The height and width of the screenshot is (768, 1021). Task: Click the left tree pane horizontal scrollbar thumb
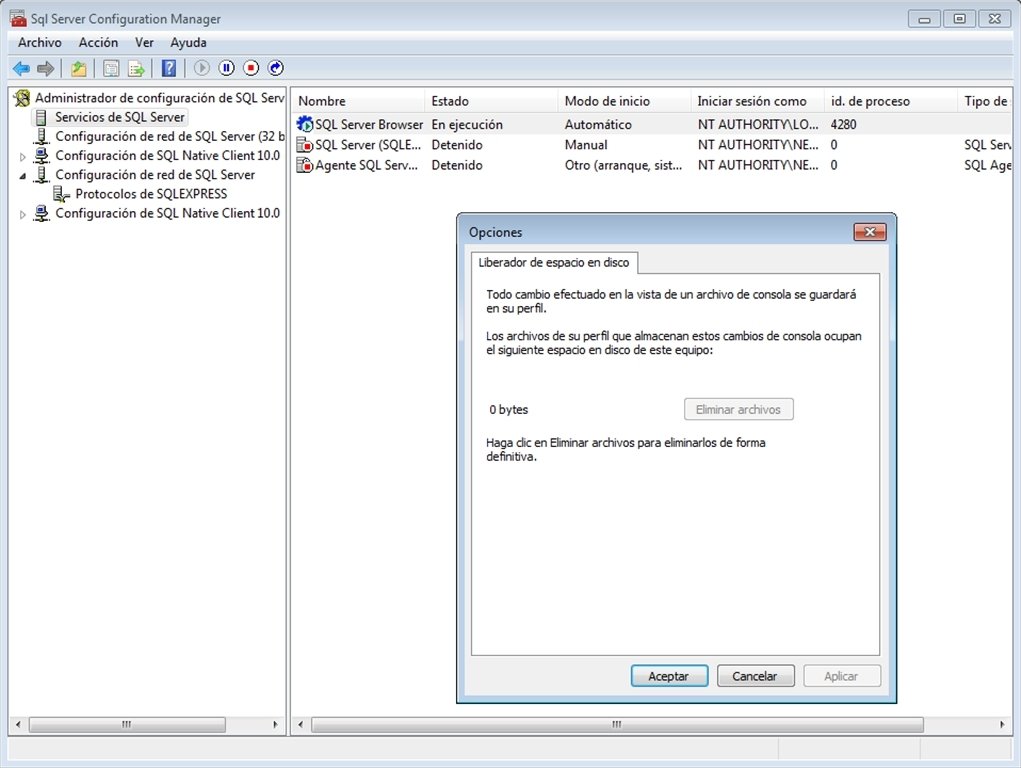pos(127,724)
